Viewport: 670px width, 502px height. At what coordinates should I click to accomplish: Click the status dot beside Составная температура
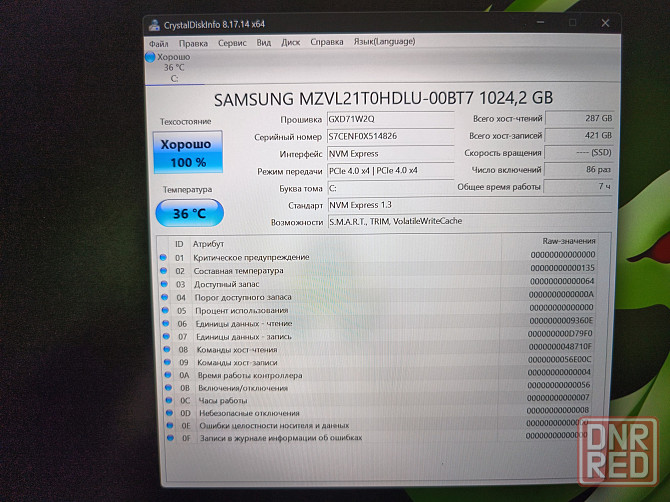tap(163, 270)
